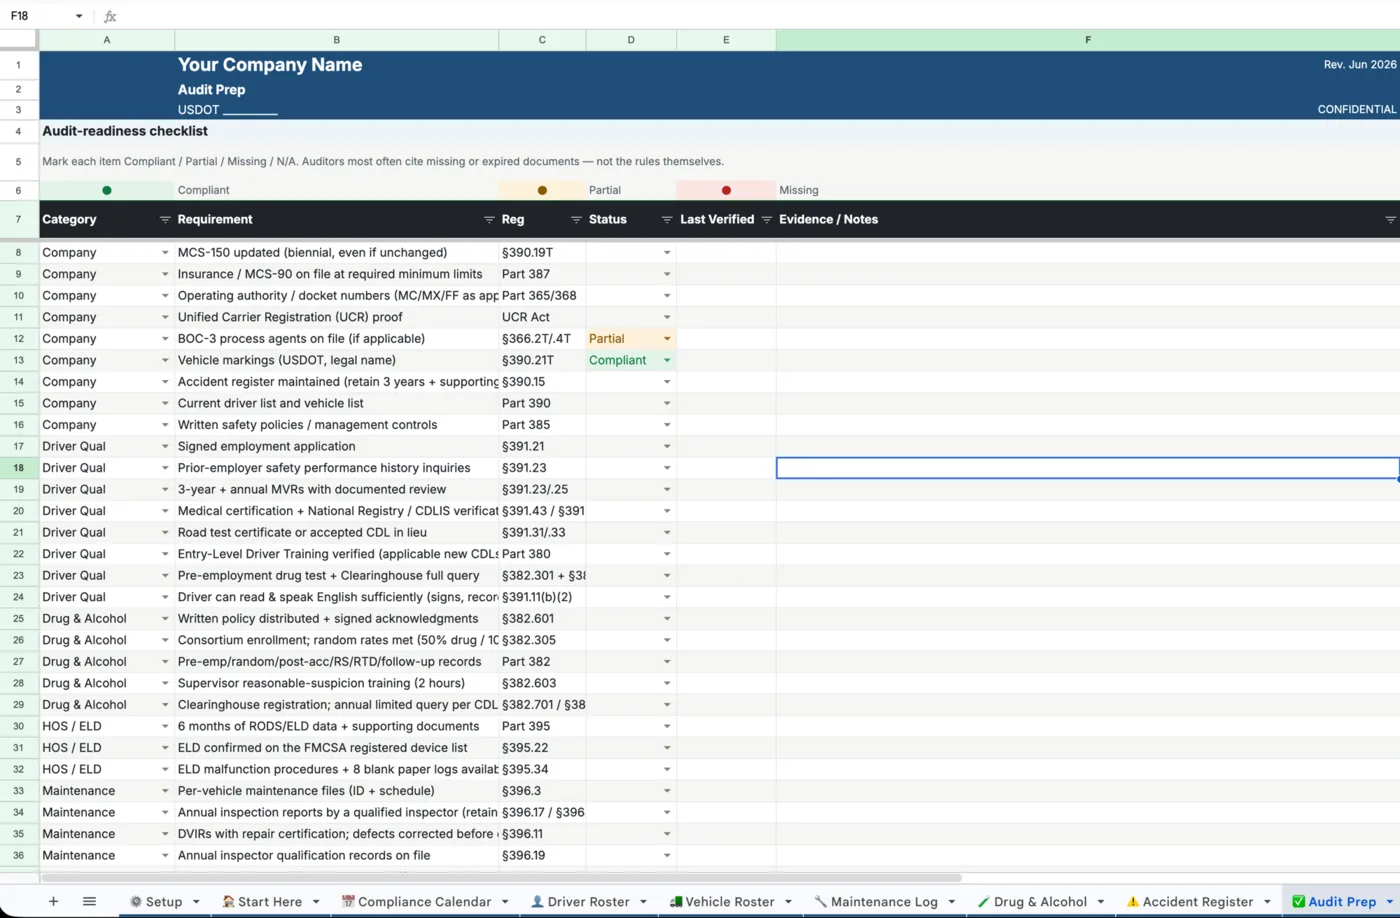
Task: Open the Driver Roster tab's dropdown arrow
Action: pos(643,902)
